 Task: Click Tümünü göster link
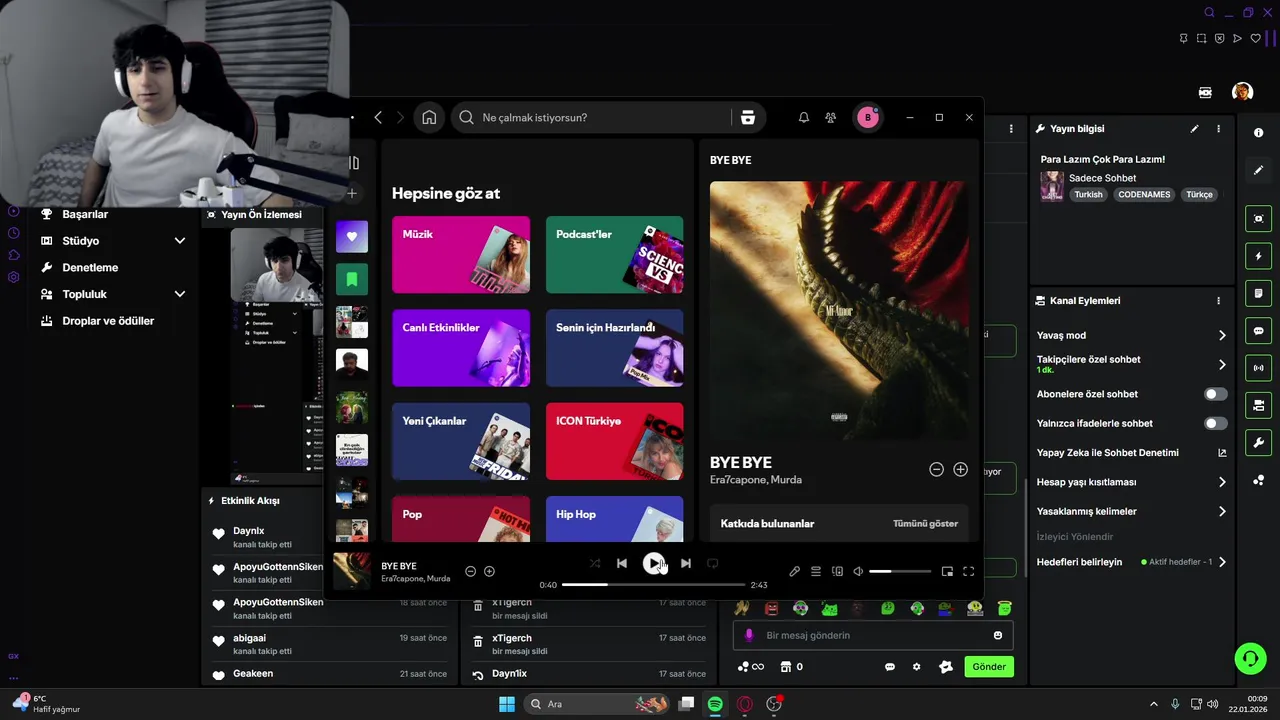coord(925,523)
